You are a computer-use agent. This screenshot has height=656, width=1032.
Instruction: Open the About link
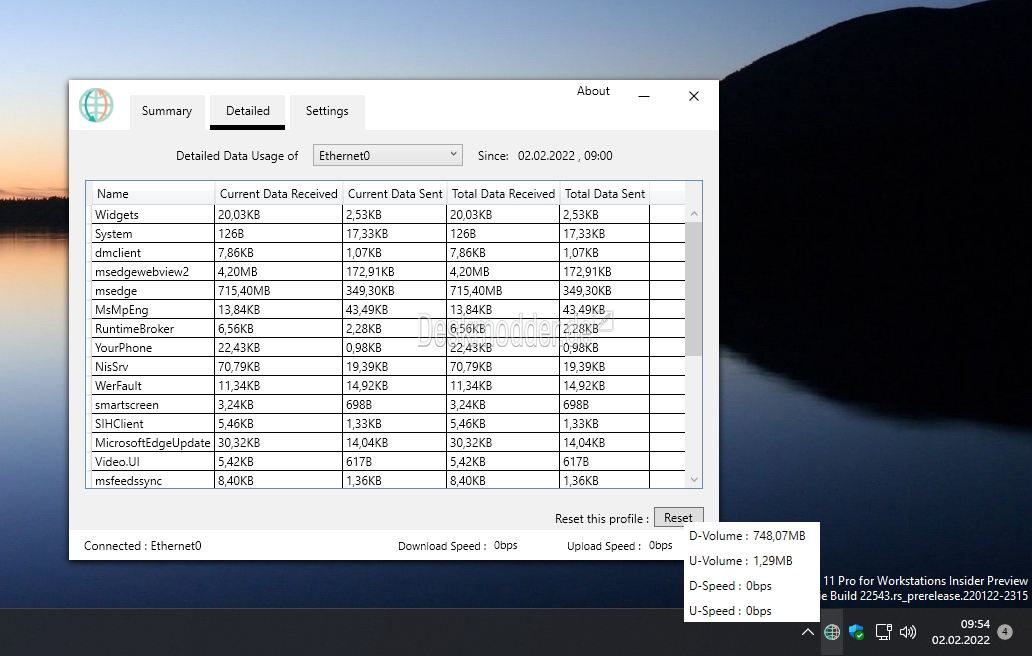593,91
